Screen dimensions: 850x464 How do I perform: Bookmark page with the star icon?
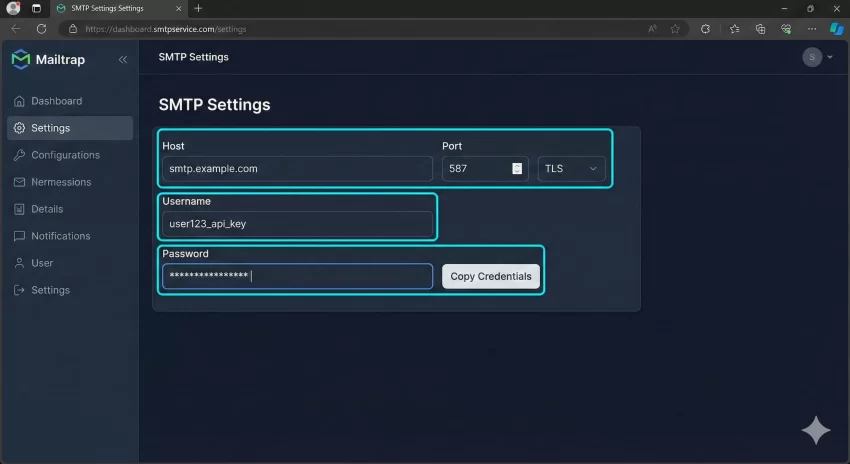[x=675, y=29]
